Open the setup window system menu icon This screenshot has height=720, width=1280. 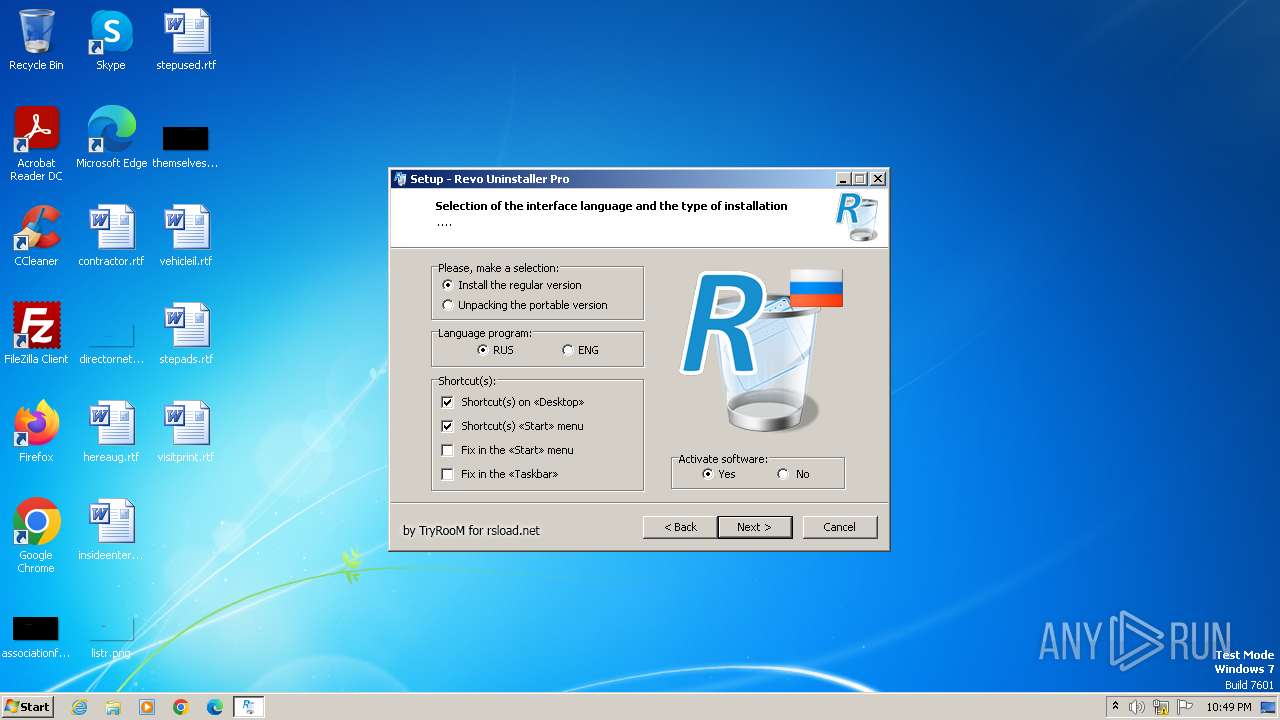(x=400, y=179)
